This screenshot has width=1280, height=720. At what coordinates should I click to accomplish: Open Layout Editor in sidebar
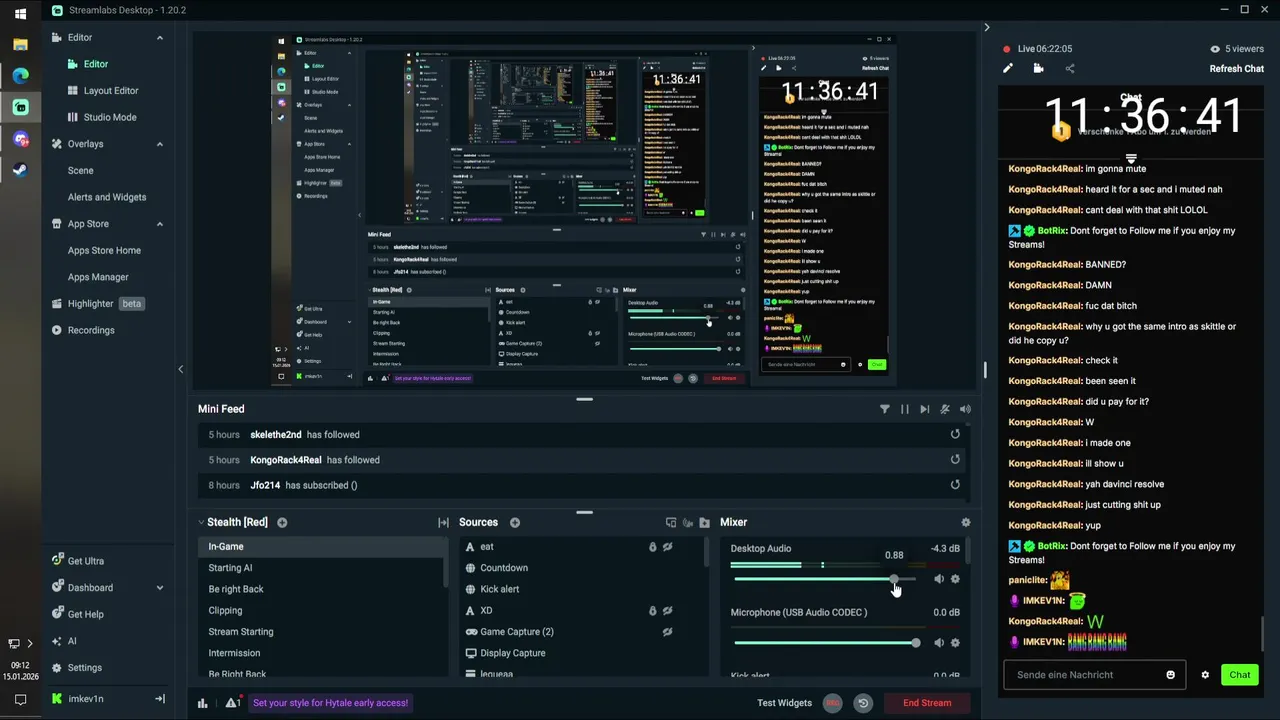[x=111, y=90]
